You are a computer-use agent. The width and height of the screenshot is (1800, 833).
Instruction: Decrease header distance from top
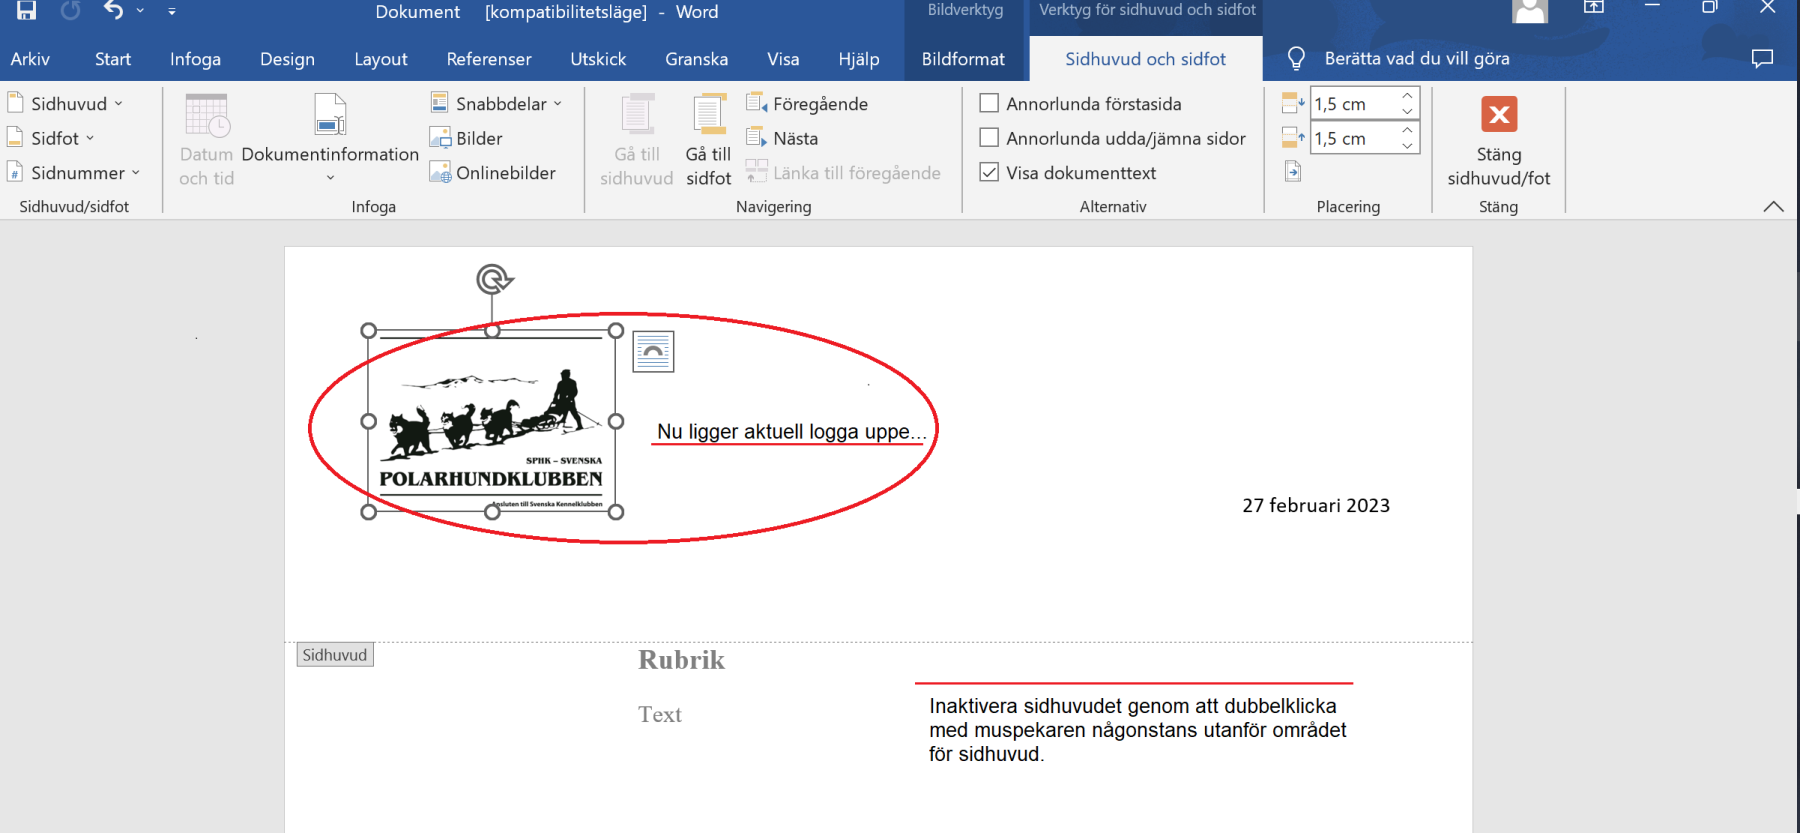pyautogui.click(x=1408, y=112)
